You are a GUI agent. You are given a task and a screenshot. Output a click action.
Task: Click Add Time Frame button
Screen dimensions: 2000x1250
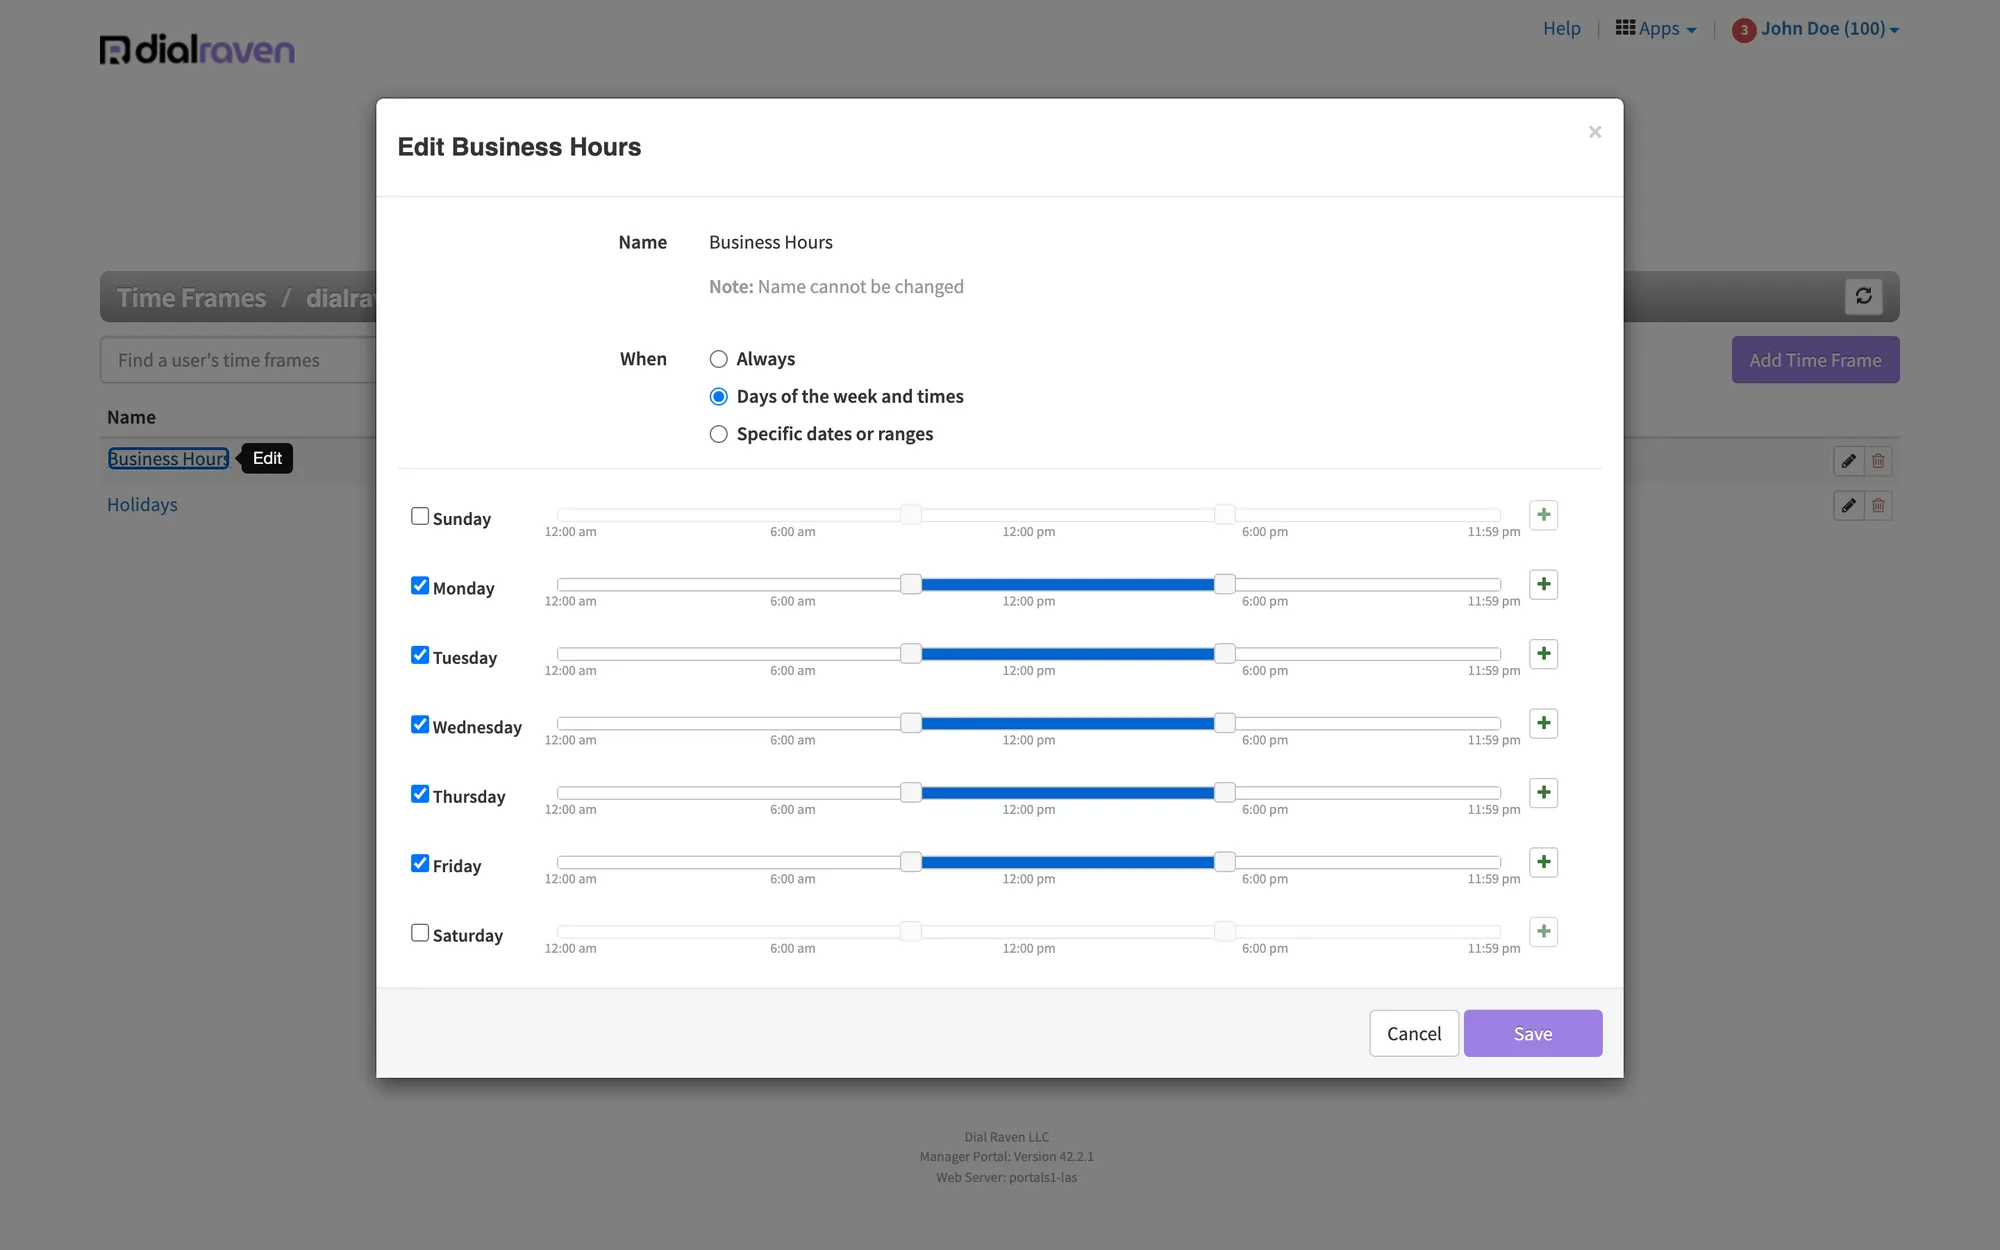click(x=1815, y=360)
